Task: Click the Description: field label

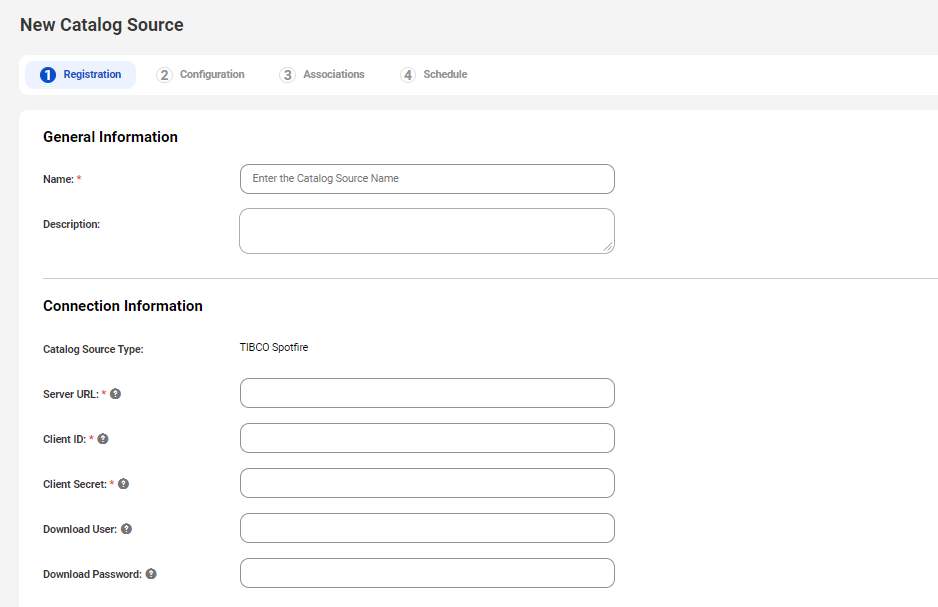Action: [x=71, y=224]
